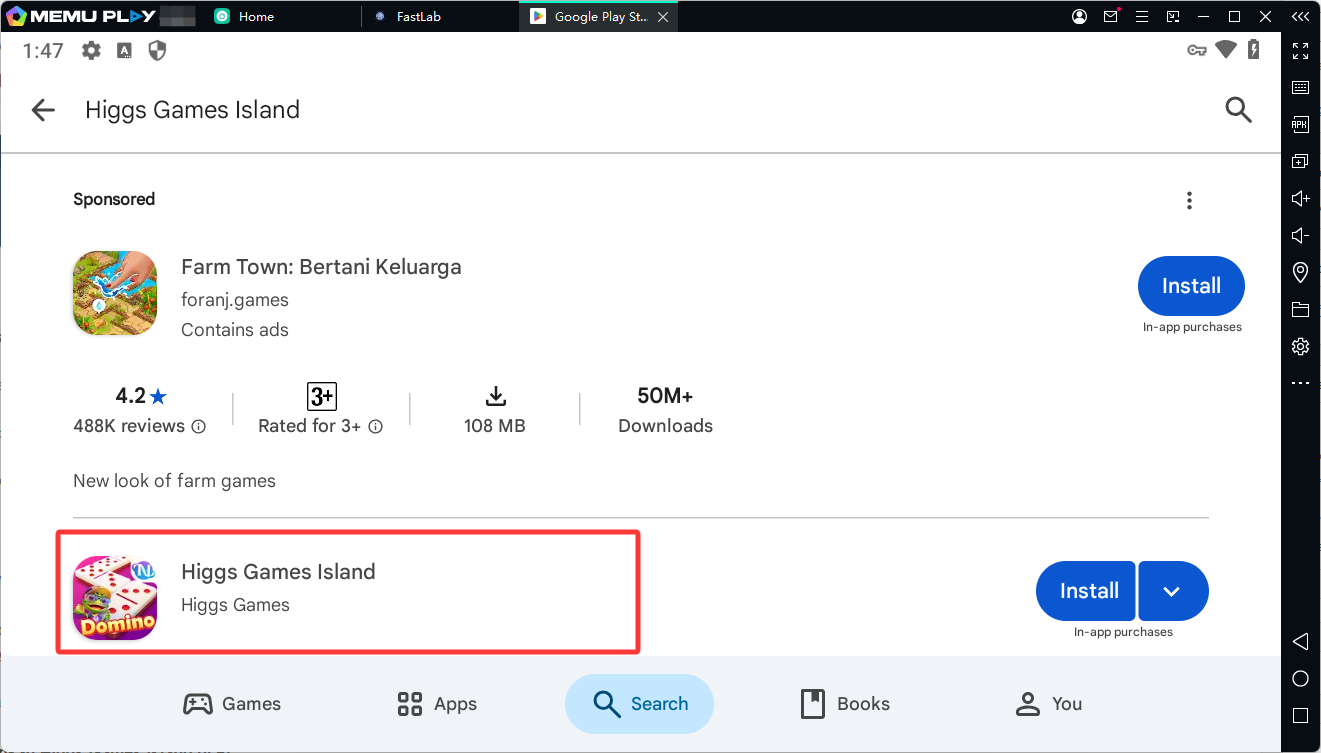Open GPS location tool in MEmu sidebar
1321x753 pixels.
1300,272
